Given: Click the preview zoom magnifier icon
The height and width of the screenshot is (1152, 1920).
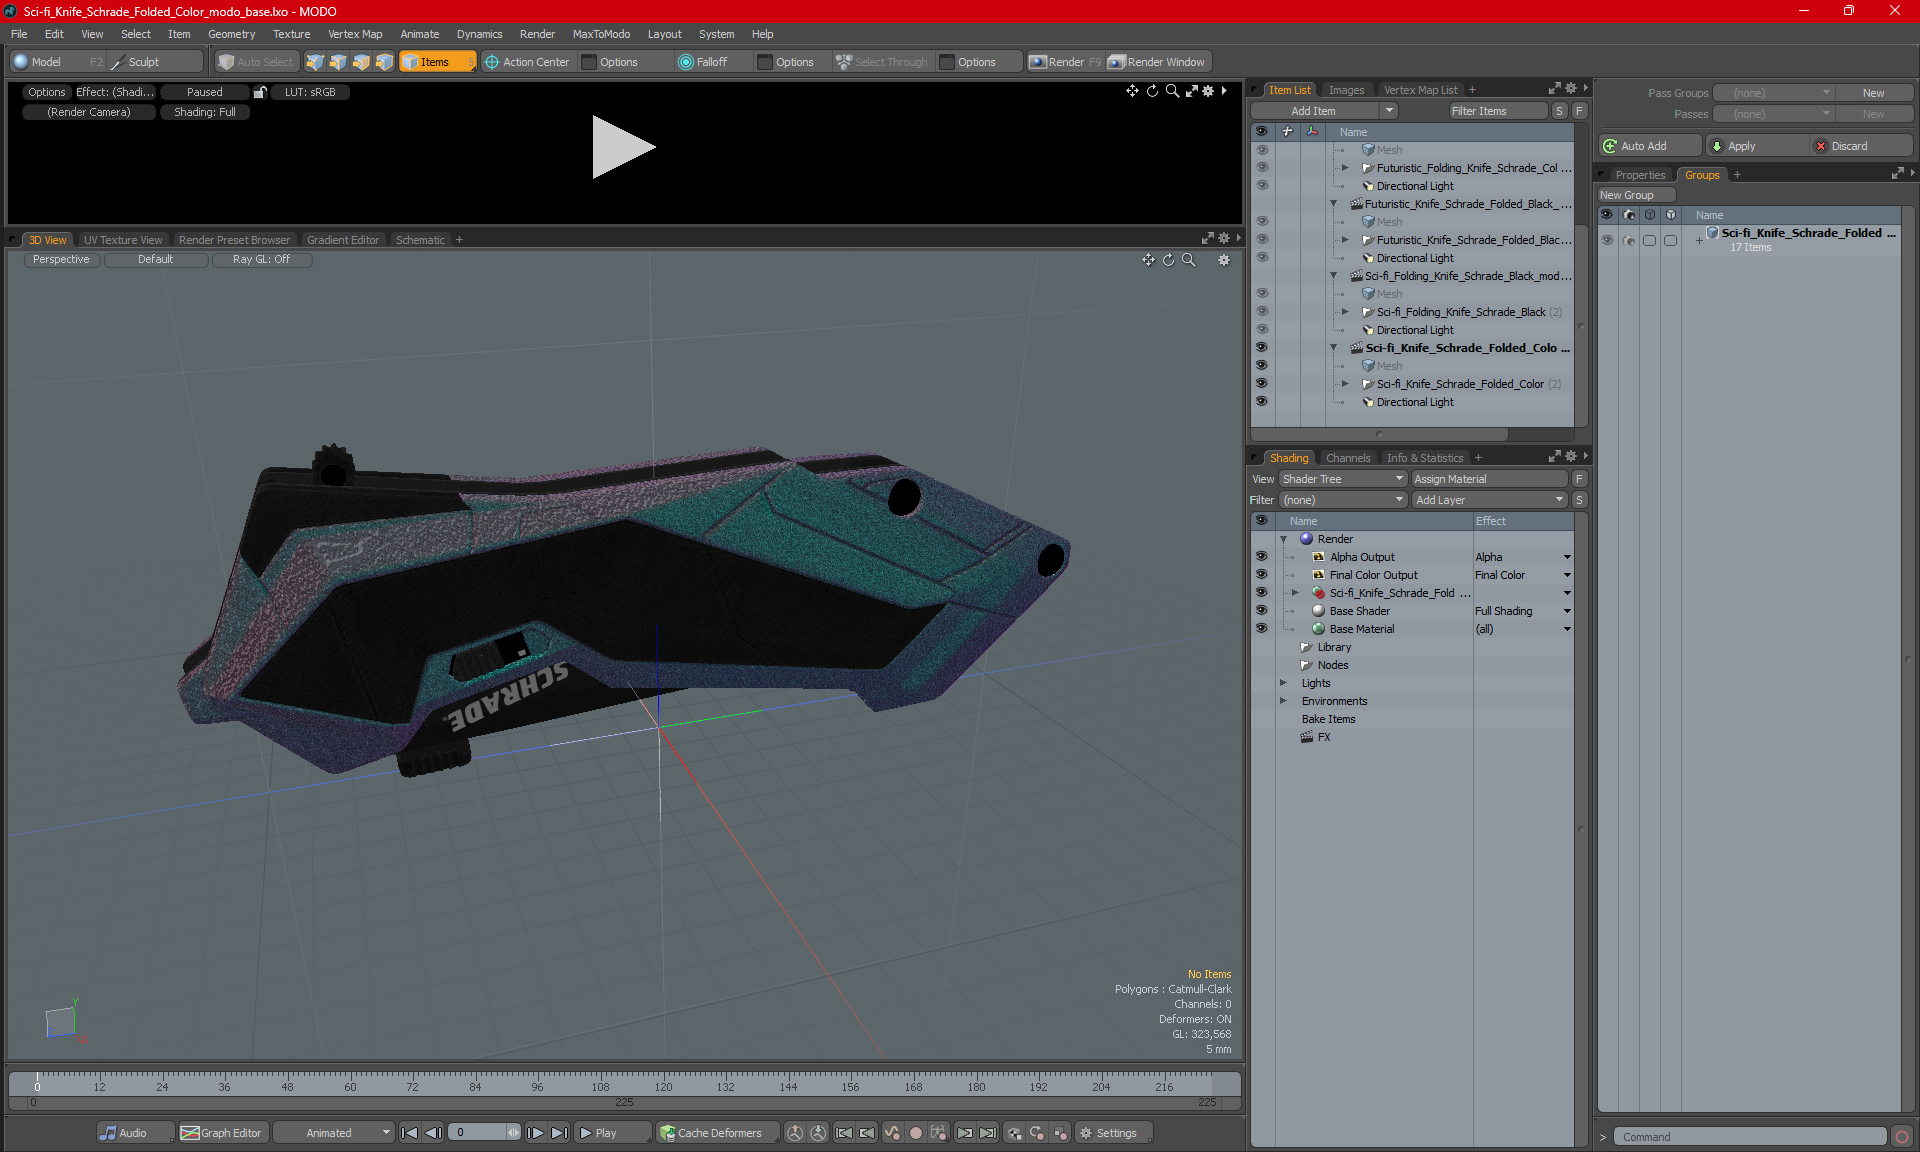Looking at the screenshot, I should click(x=1172, y=91).
